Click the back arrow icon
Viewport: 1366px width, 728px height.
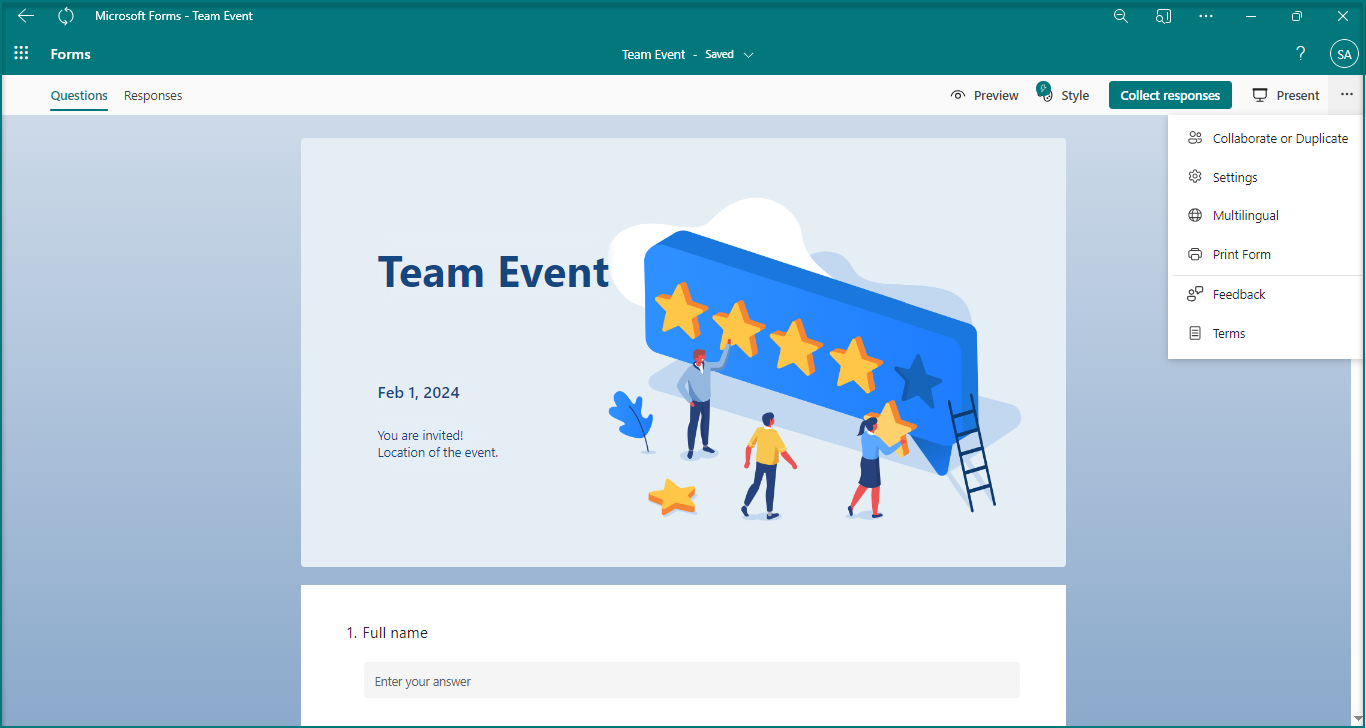click(x=26, y=16)
